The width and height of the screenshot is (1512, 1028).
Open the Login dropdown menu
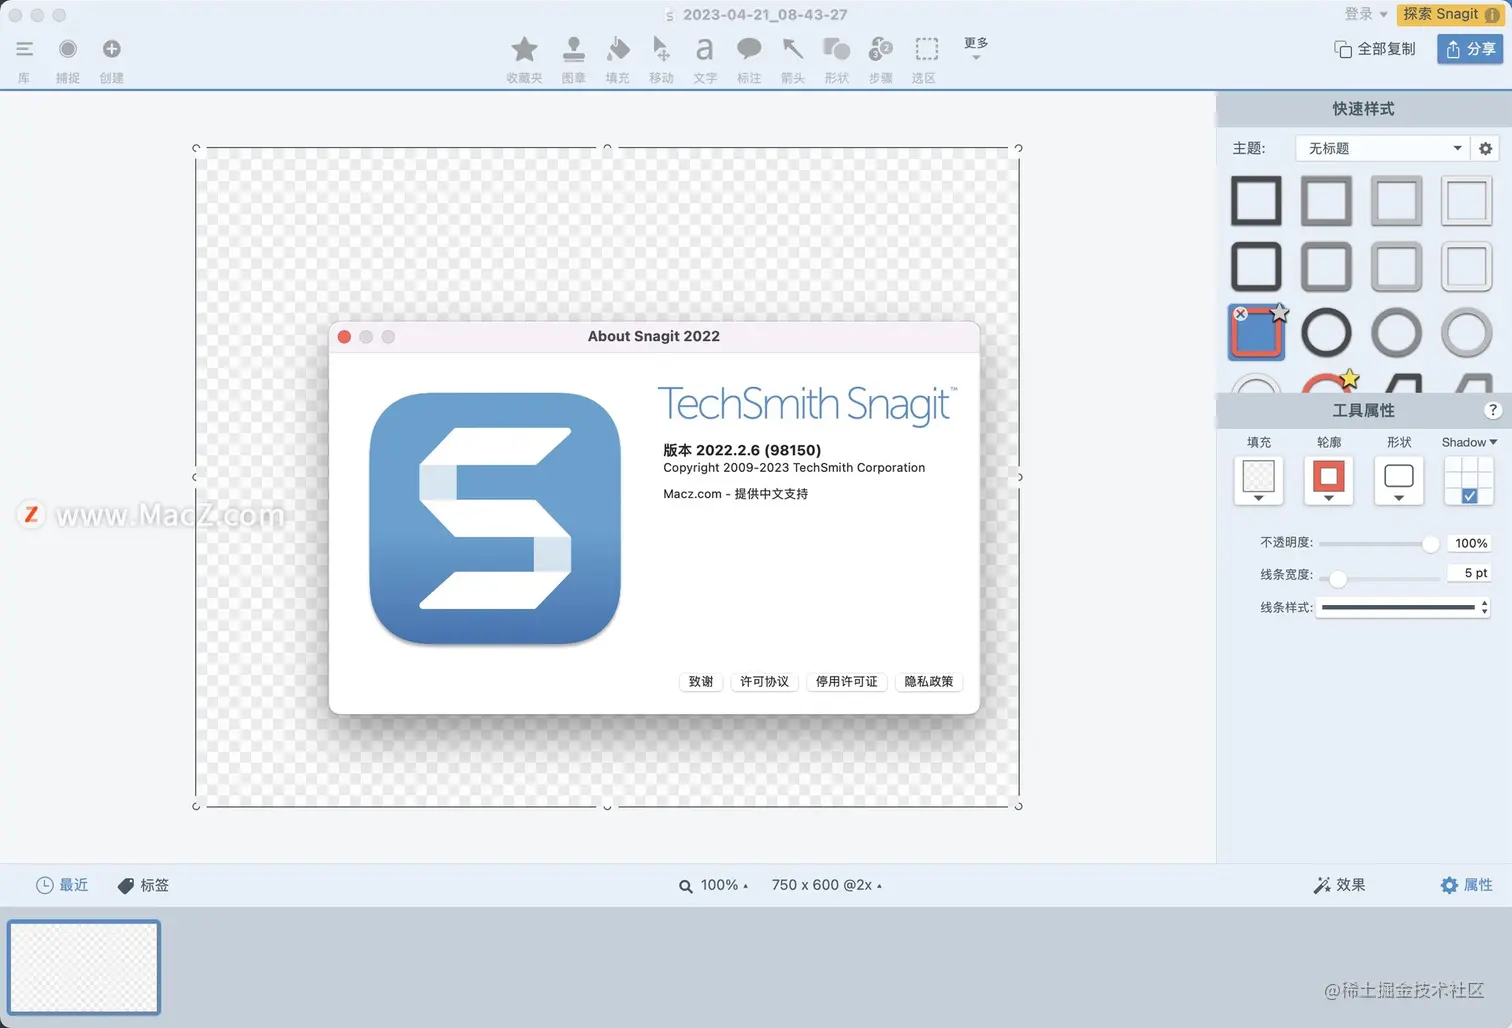click(1366, 14)
